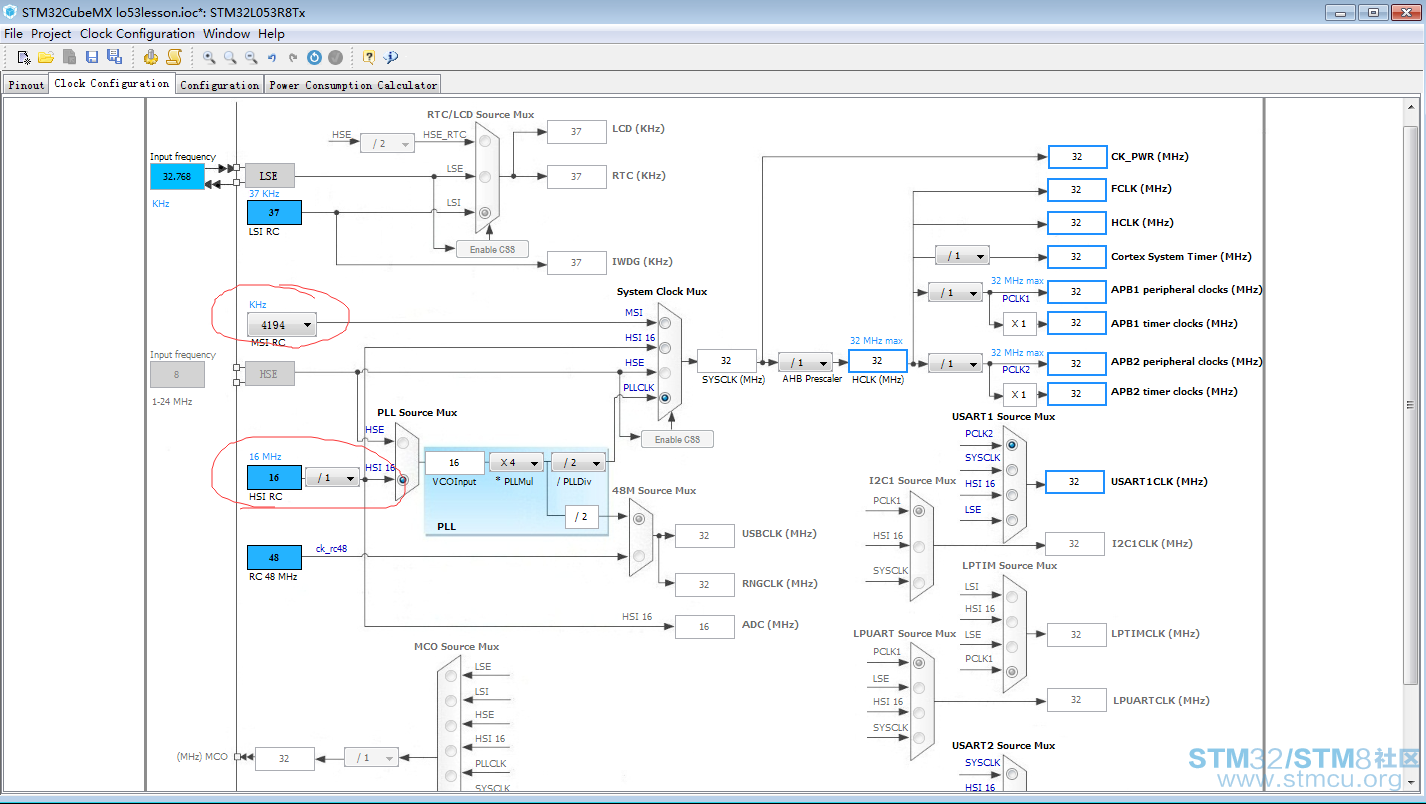Screen dimensions: 1426x804
Task: Click the LSE oscillator block
Action: [268, 176]
